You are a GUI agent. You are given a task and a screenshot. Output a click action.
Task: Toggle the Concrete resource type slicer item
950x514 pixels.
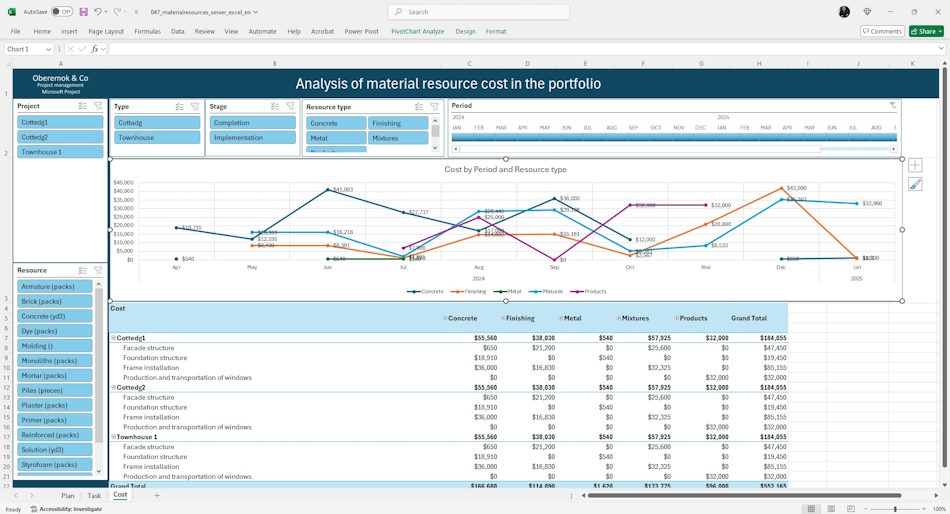point(336,123)
